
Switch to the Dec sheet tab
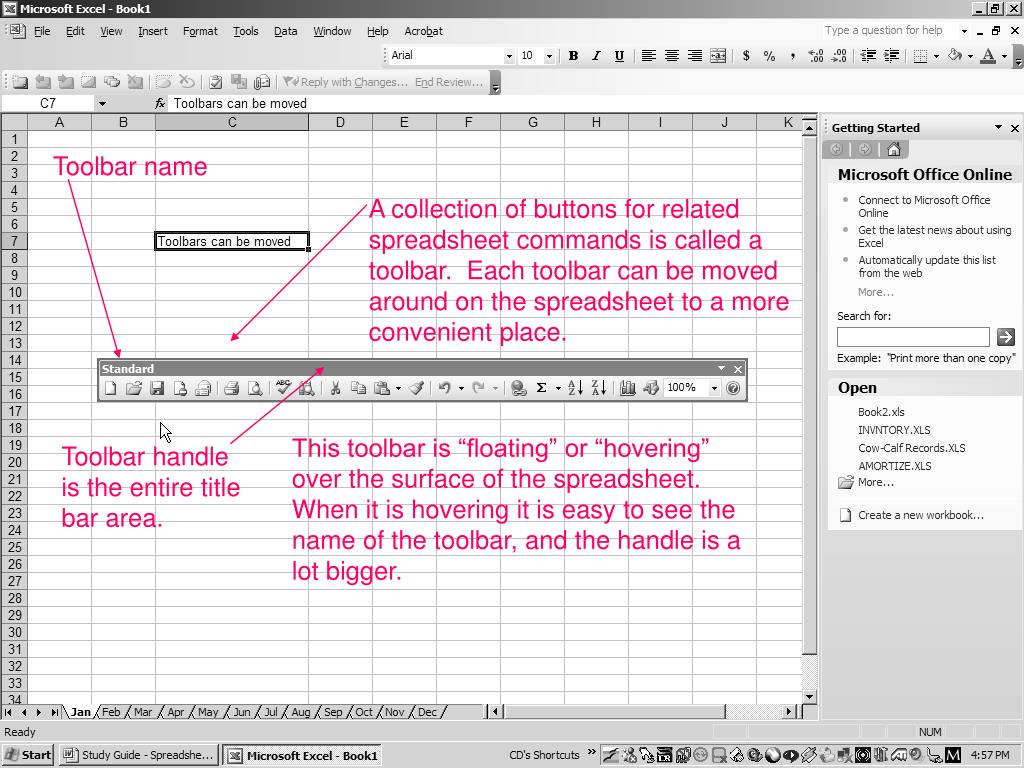click(427, 712)
